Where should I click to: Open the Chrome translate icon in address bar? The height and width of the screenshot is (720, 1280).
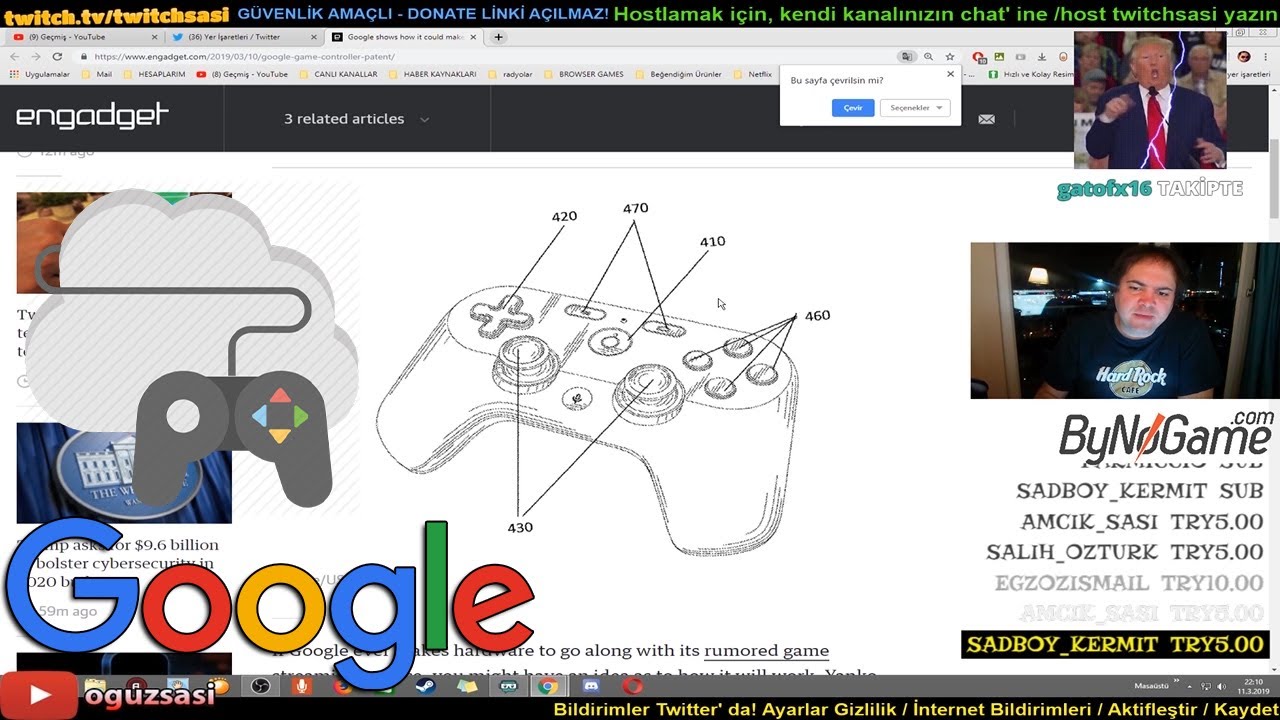[906, 57]
